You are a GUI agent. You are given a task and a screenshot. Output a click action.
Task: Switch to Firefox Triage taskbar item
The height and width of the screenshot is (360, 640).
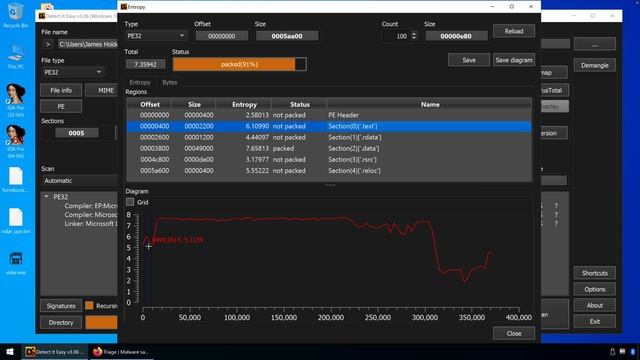pyautogui.click(x=121, y=352)
